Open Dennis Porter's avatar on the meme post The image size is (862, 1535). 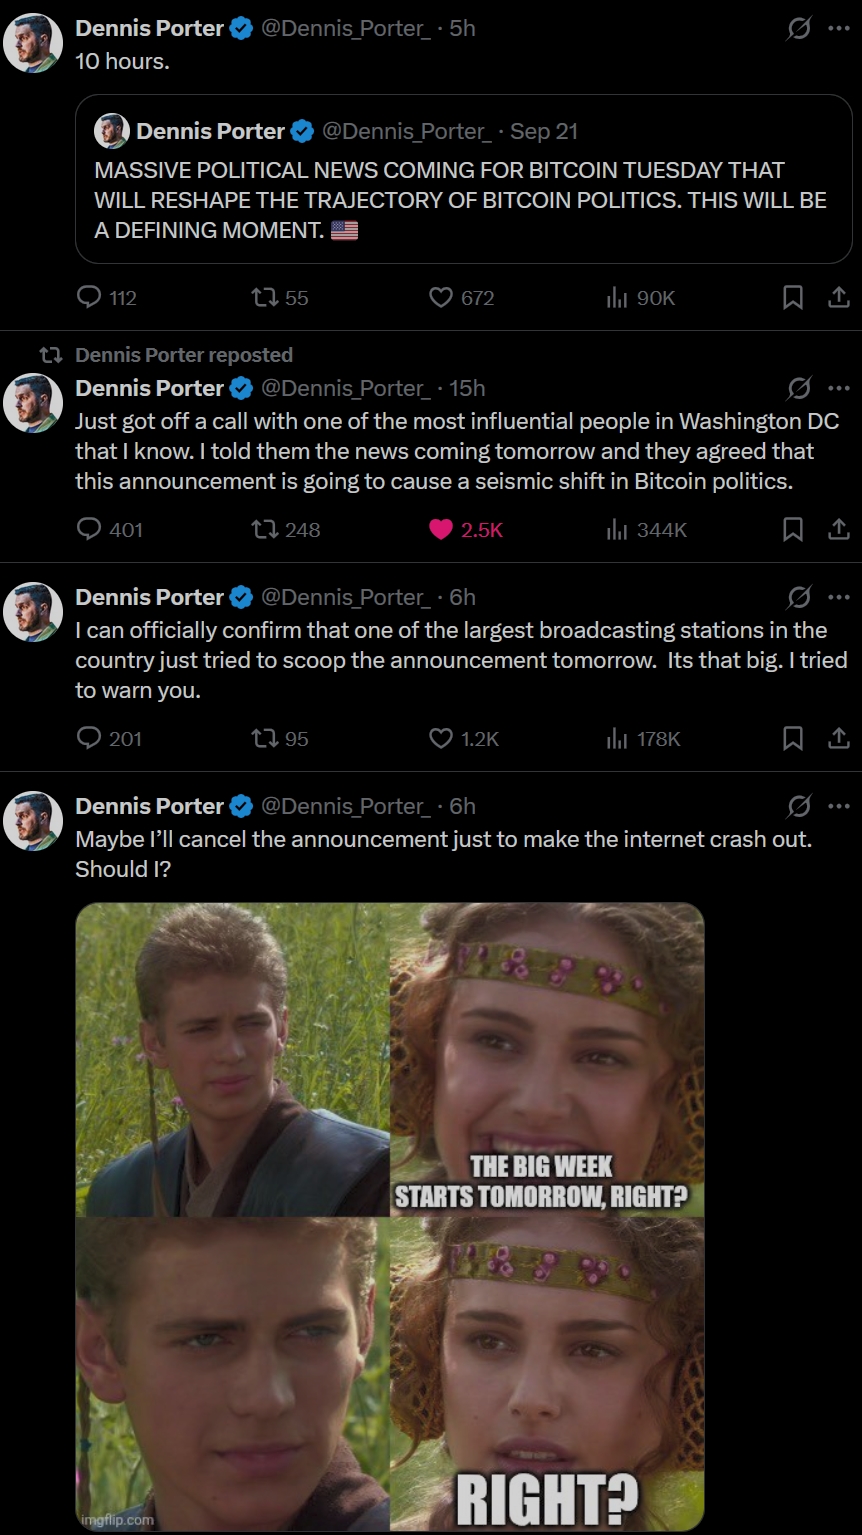[34, 821]
